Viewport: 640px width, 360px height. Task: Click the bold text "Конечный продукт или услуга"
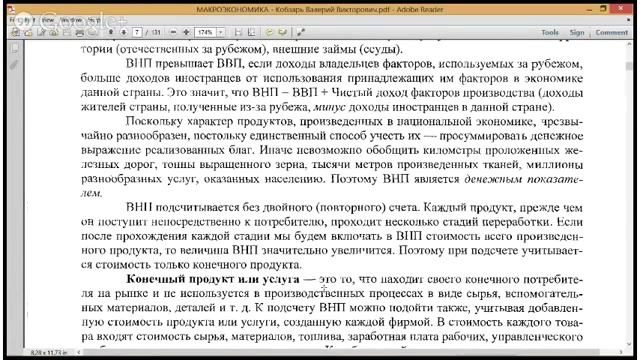(x=212, y=279)
